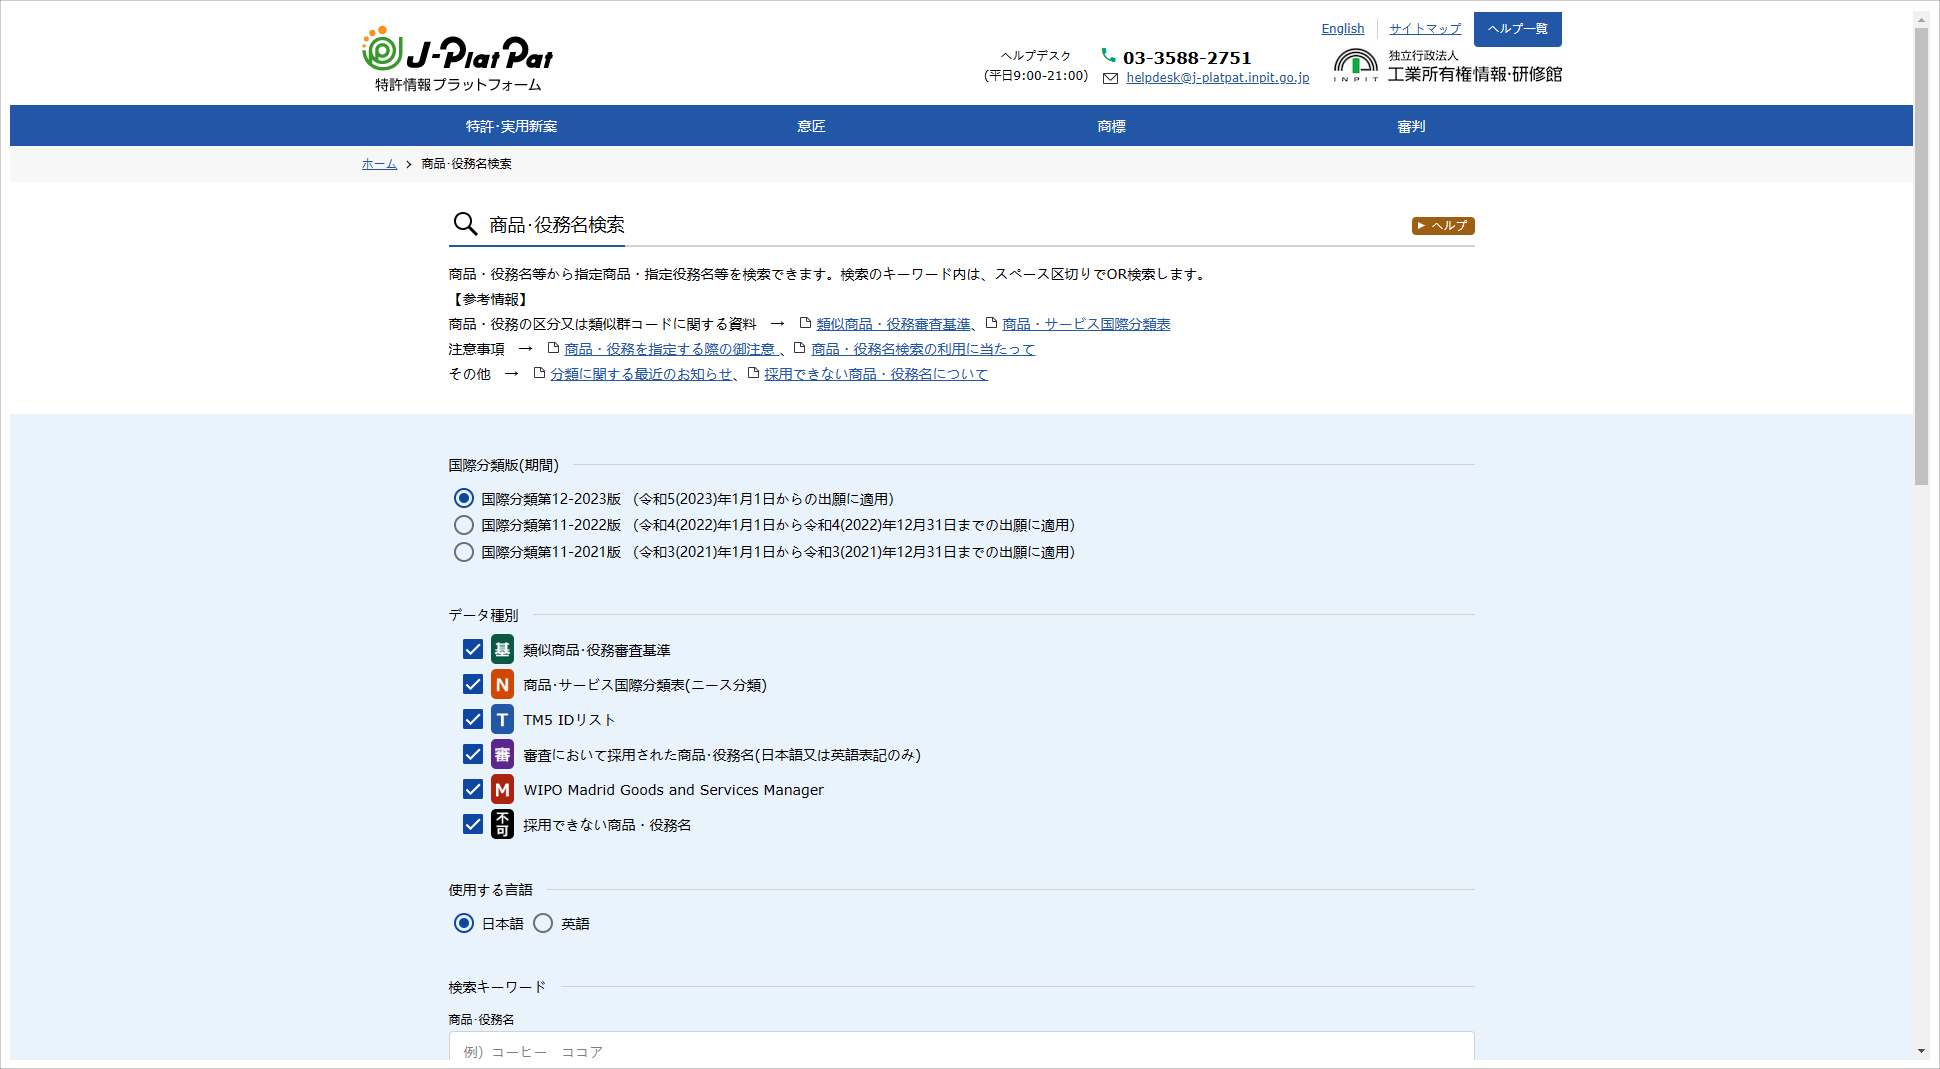This screenshot has width=1940, height=1069.
Task: Click the purple 審 examination icon
Action: point(502,755)
